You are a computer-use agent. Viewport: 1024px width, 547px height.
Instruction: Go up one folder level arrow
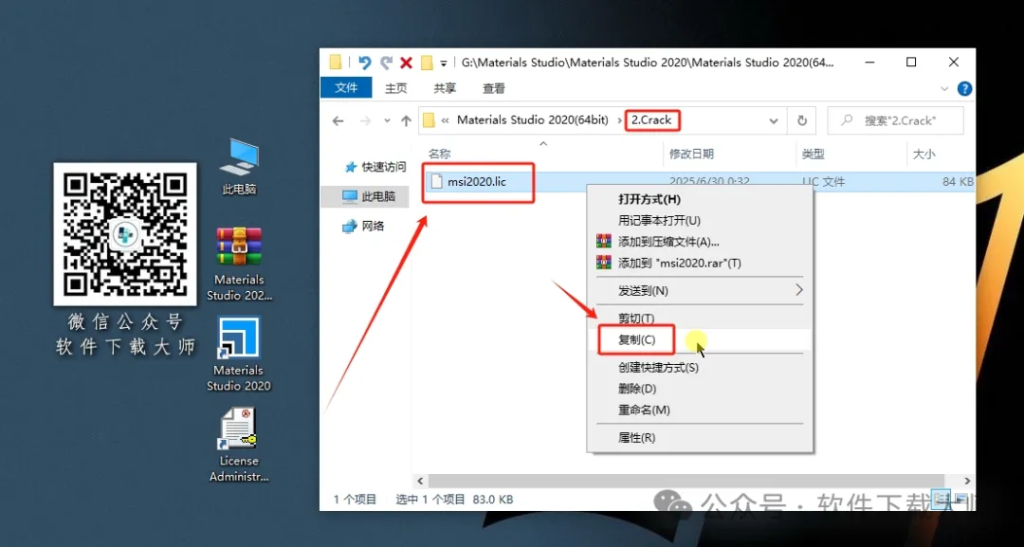(x=406, y=121)
